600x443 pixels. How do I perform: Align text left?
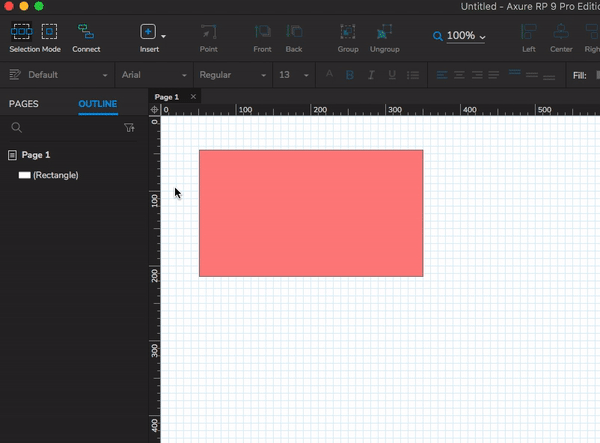click(x=442, y=75)
